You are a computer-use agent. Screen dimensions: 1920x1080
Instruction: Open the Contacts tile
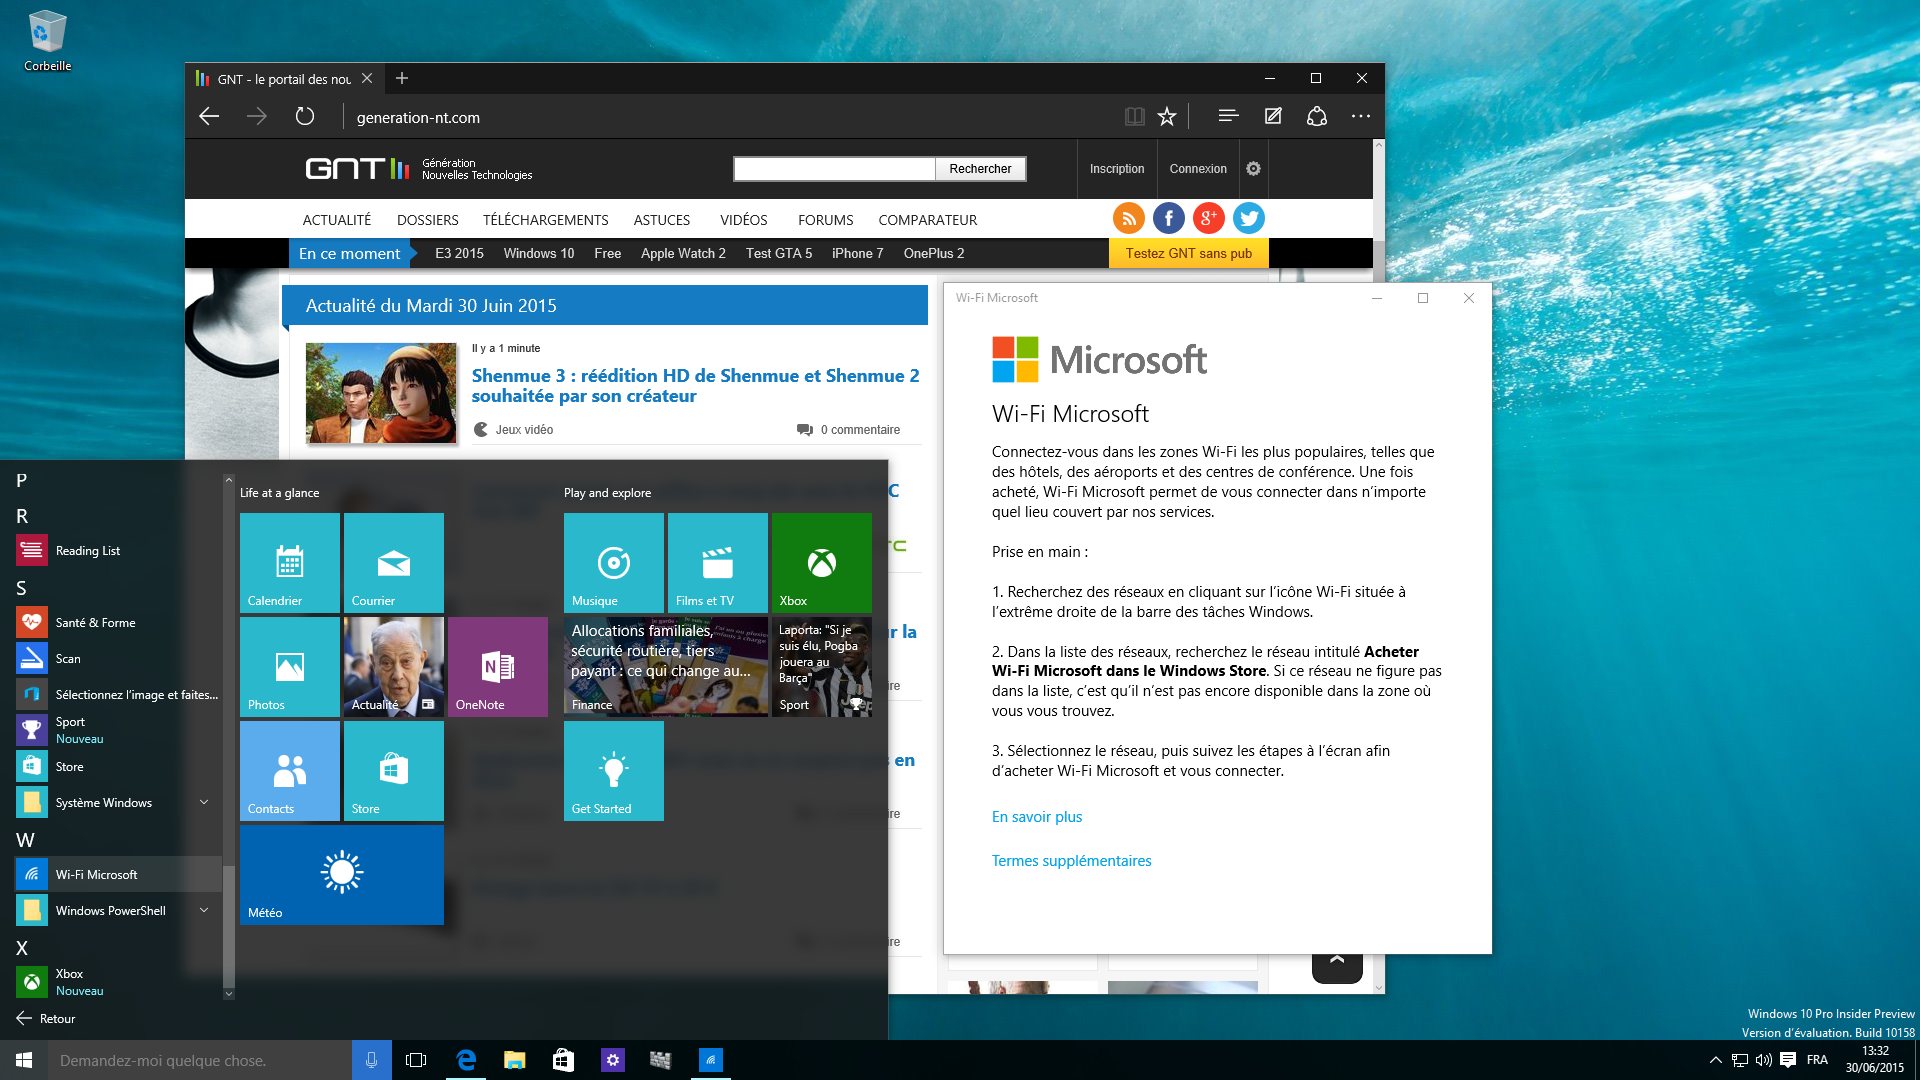click(290, 771)
